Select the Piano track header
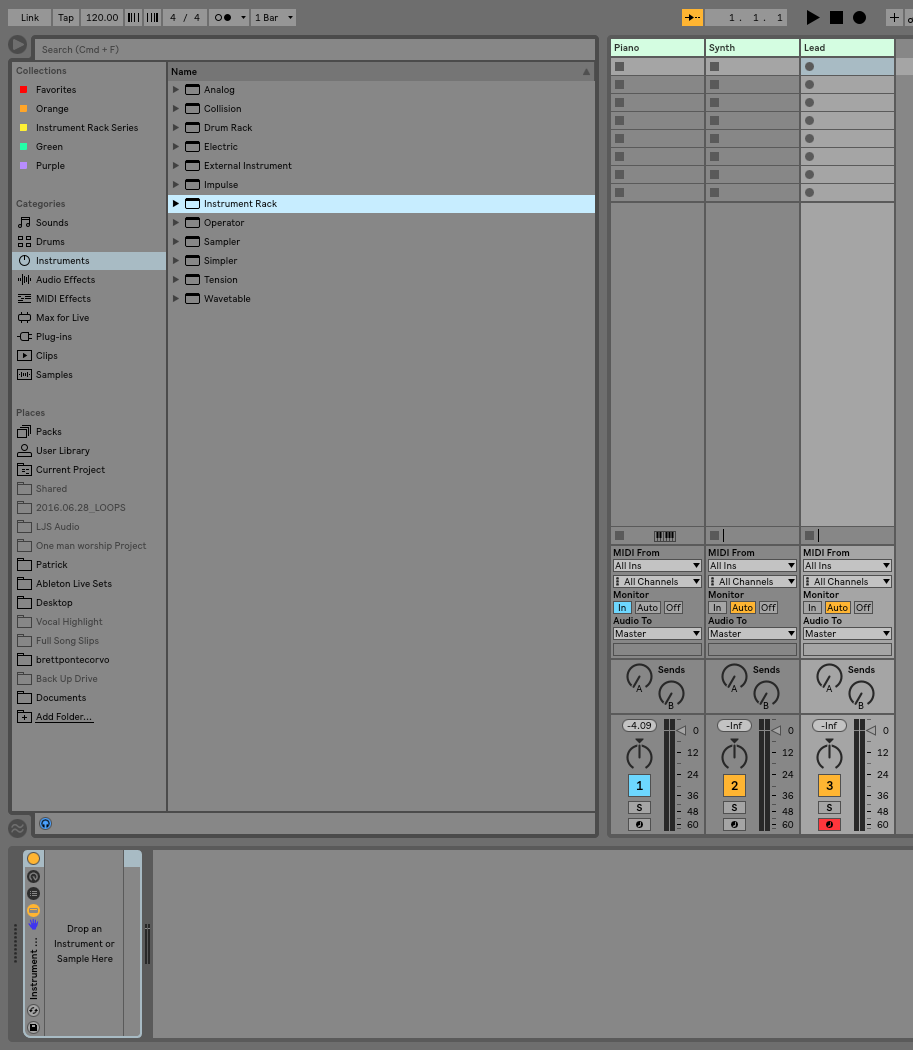The image size is (913, 1050). [x=657, y=48]
